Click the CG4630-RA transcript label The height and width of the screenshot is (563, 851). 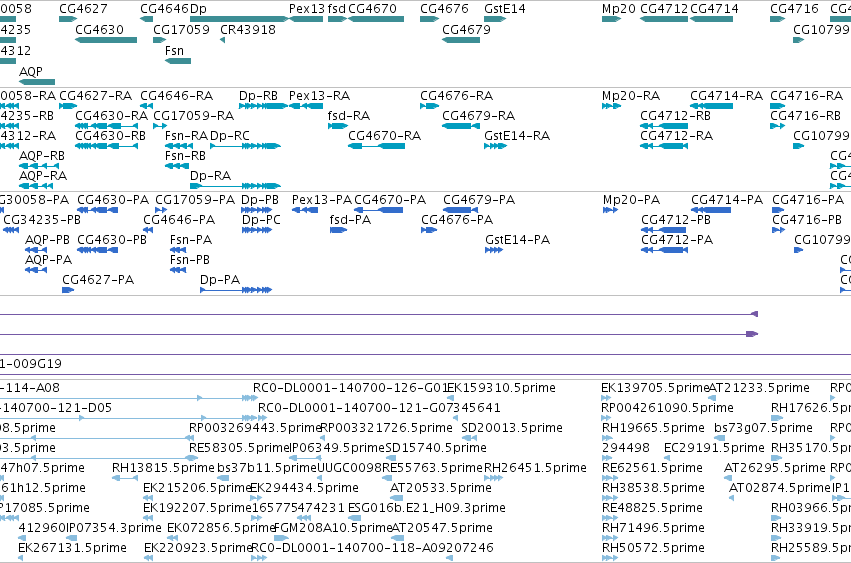(111, 116)
